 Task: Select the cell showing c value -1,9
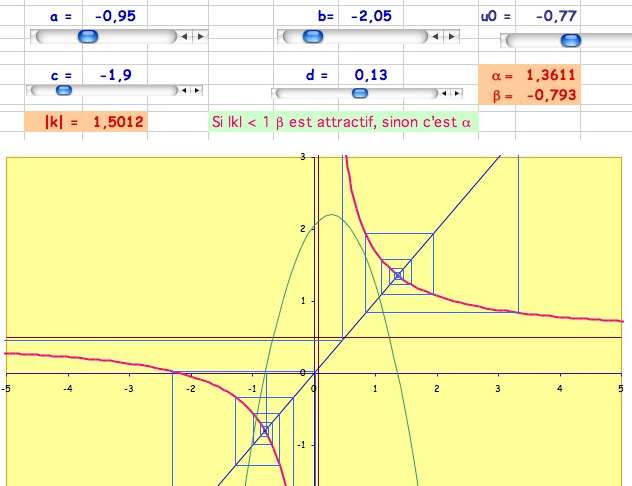[115, 75]
